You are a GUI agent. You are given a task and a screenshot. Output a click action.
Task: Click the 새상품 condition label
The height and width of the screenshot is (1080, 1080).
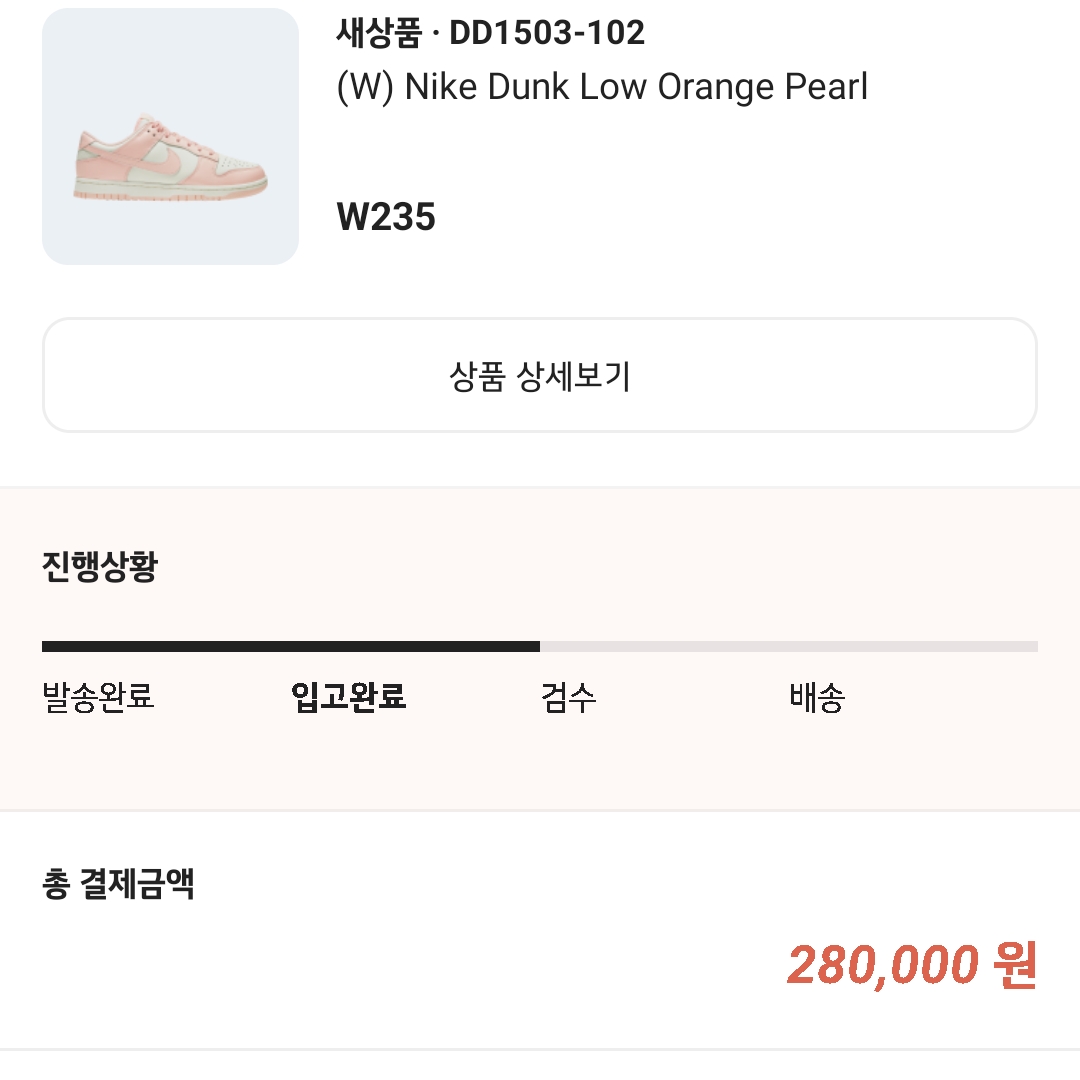tap(378, 33)
